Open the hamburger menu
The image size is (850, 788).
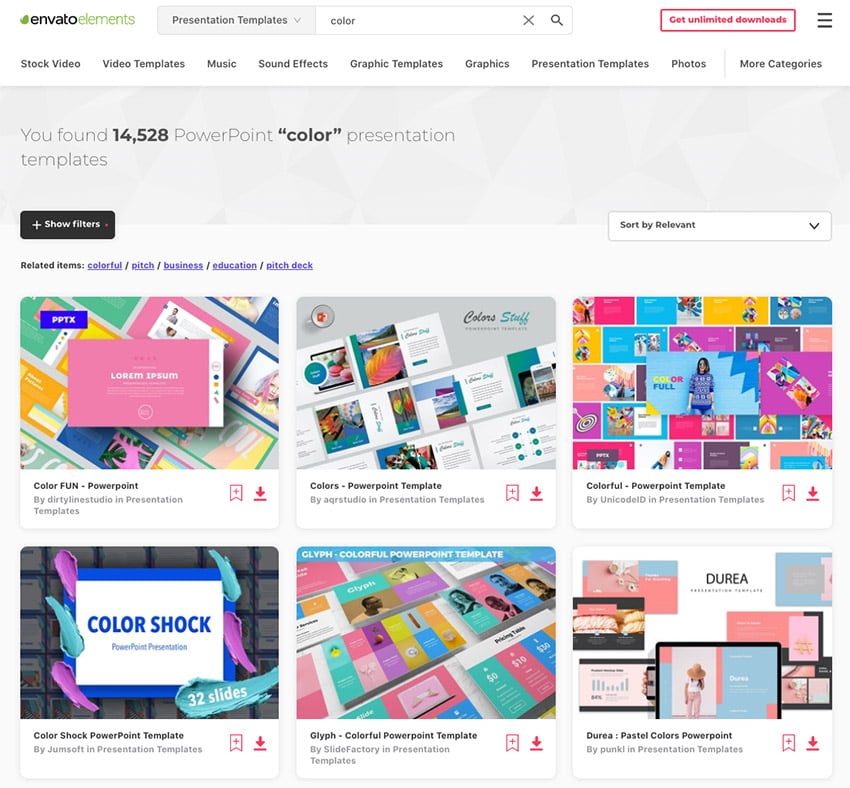[825, 20]
